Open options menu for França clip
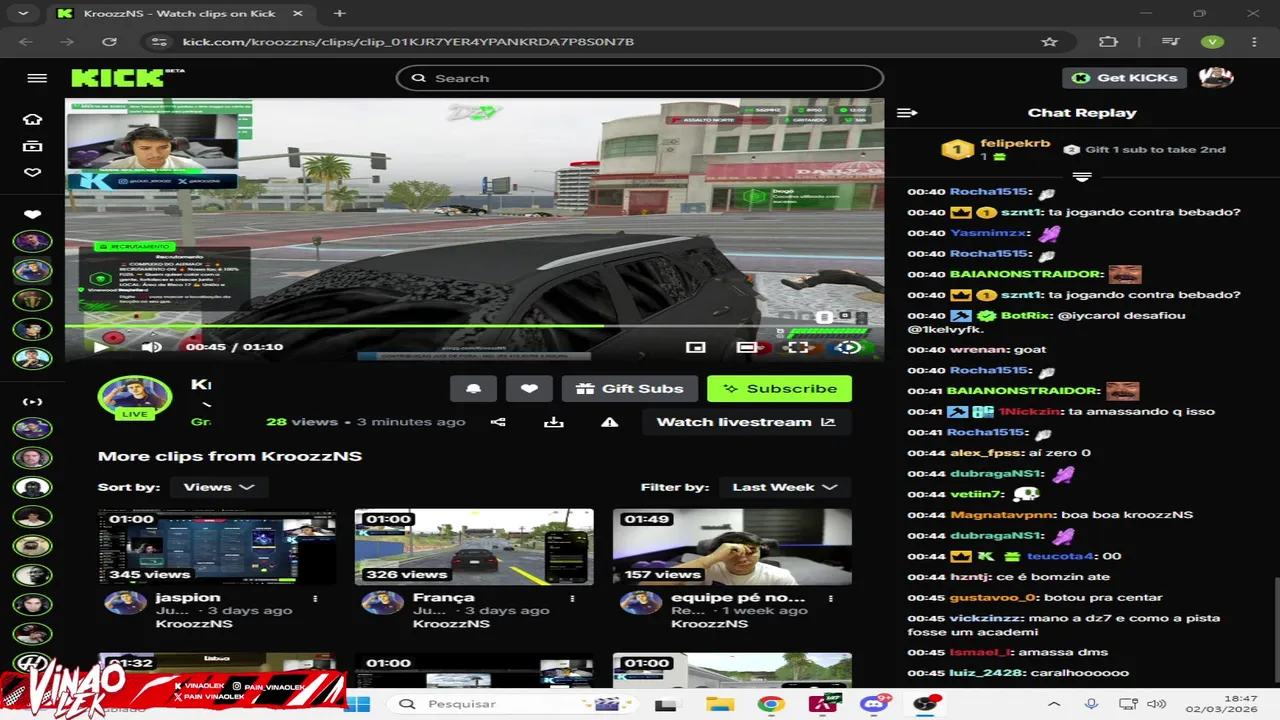The image size is (1280, 720). (x=573, y=598)
